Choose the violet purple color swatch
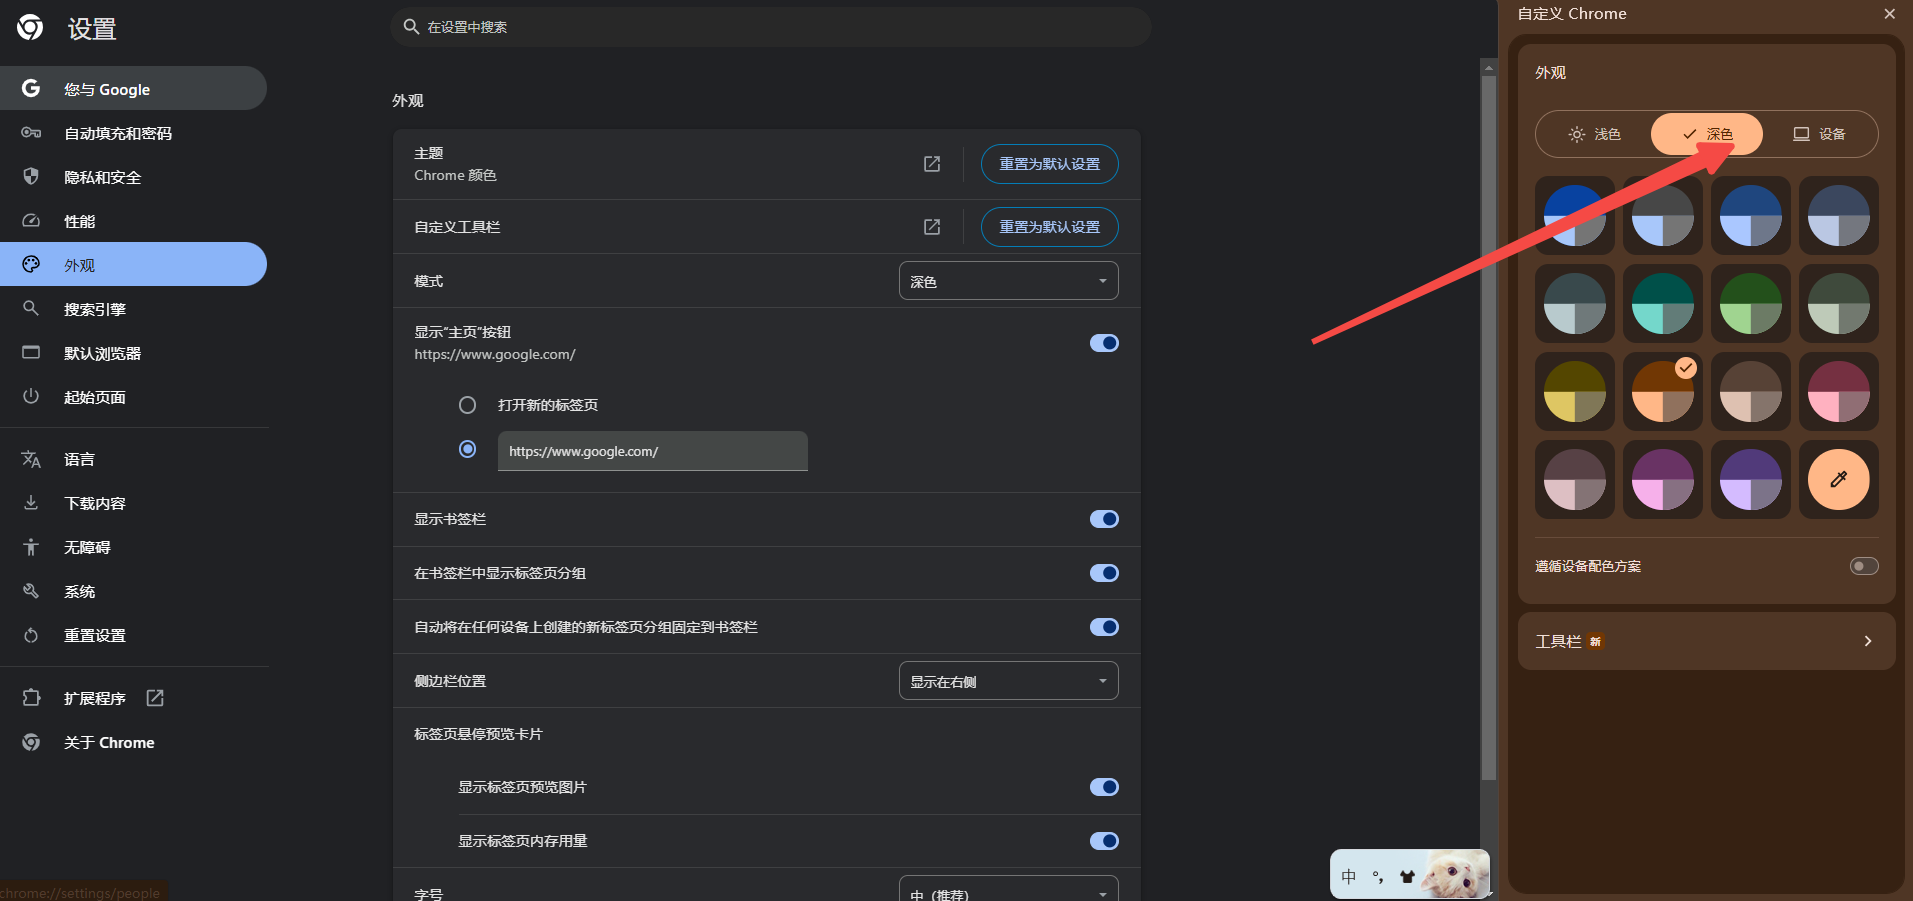1913x901 pixels. (x=1750, y=479)
